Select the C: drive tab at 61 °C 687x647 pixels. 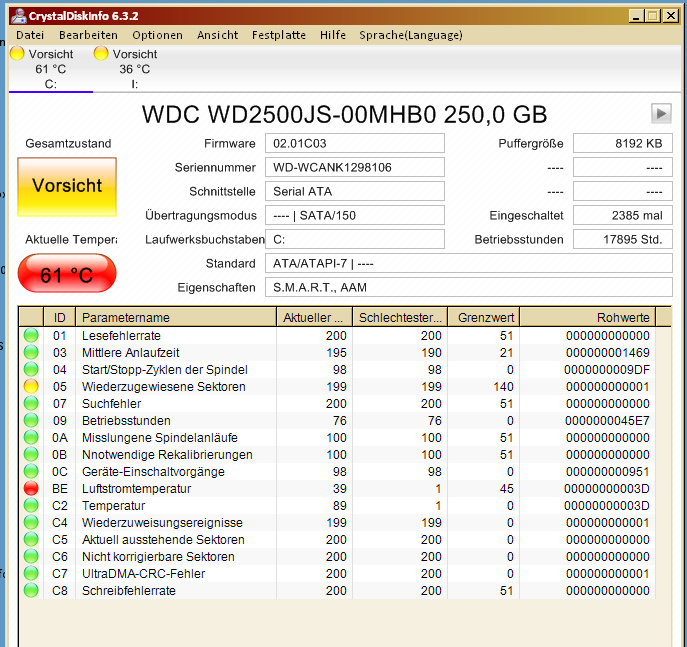(50, 69)
